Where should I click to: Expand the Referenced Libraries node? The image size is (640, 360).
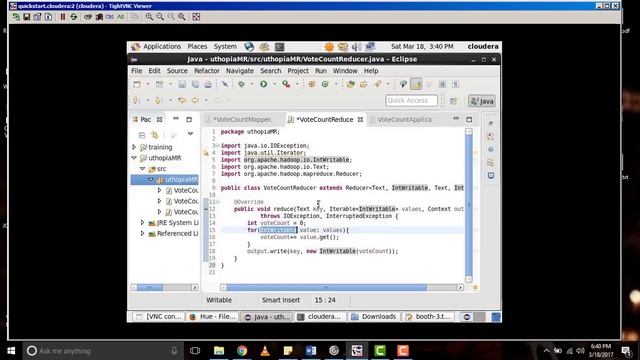tap(142, 233)
